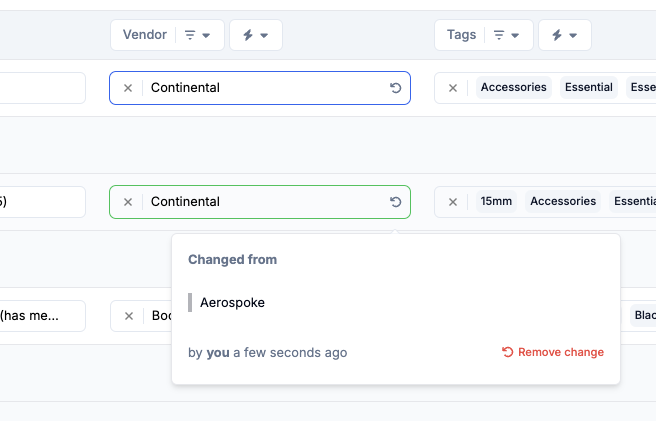656x421 pixels.
Task: Focus the green-bordered Continental vendor input
Action: [260, 202]
